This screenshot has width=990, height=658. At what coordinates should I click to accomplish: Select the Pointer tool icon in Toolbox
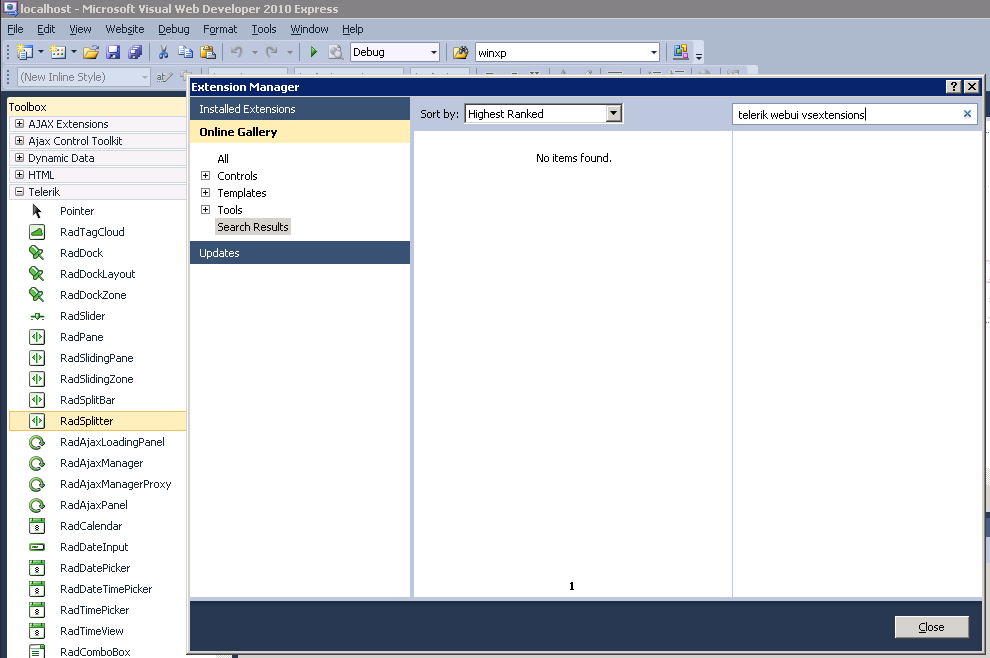37,211
